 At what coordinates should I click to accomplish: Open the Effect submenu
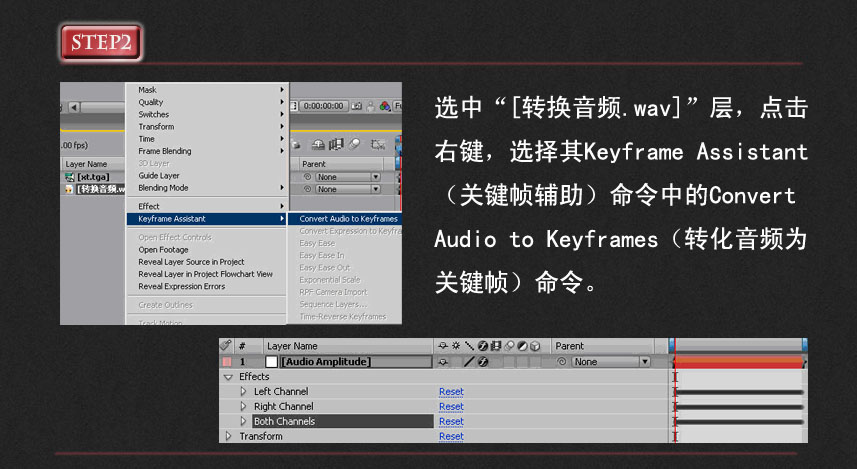tap(207, 206)
